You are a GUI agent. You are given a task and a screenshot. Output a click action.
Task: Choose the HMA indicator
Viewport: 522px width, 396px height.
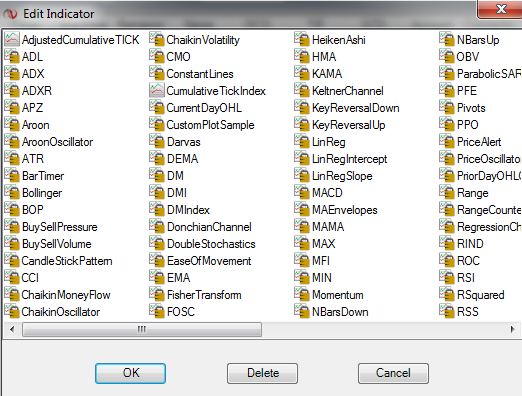coord(324,57)
